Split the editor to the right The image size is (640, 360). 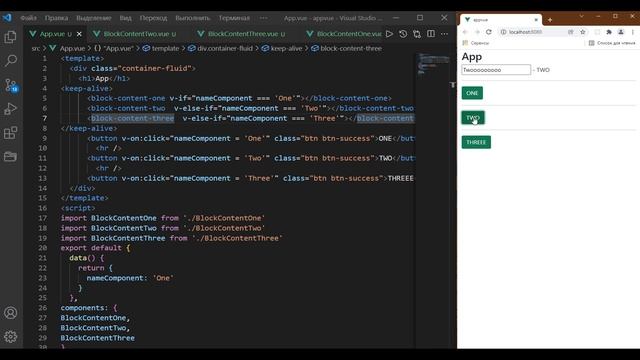[431, 34]
